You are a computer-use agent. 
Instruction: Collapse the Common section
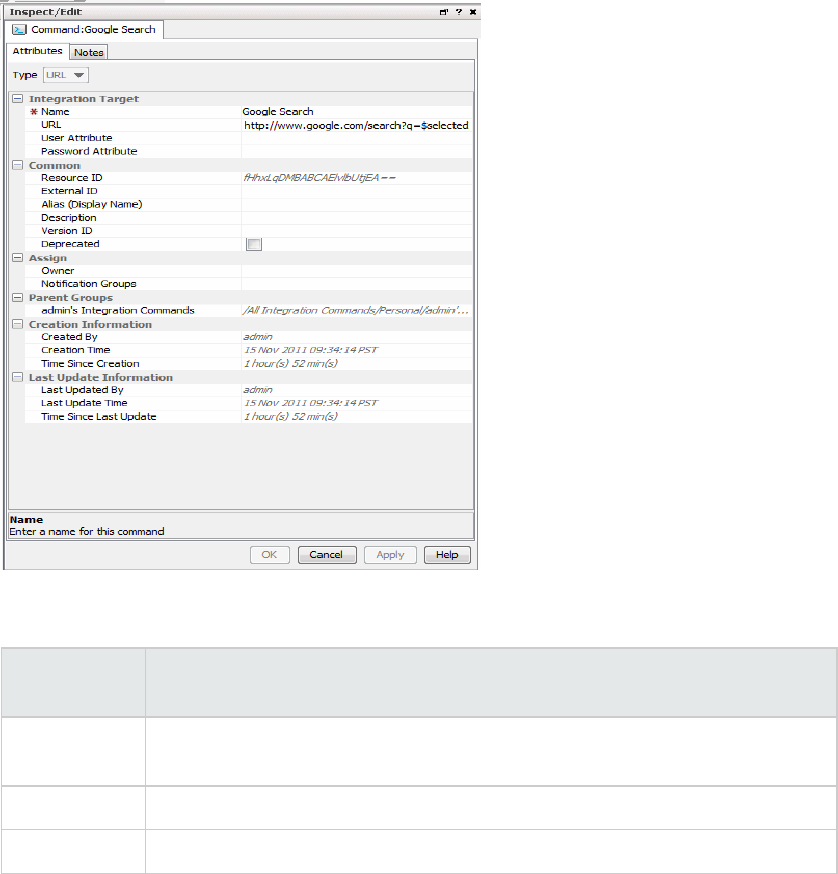(x=18, y=166)
